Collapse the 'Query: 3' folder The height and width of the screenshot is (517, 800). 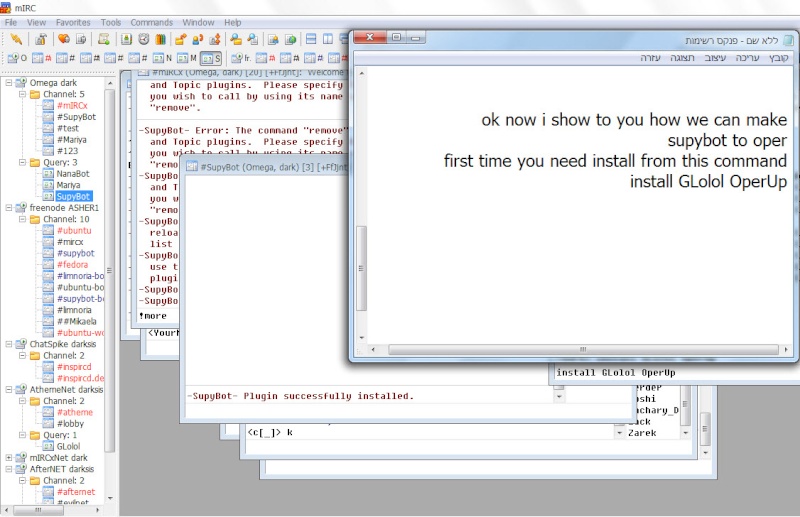pos(22,162)
